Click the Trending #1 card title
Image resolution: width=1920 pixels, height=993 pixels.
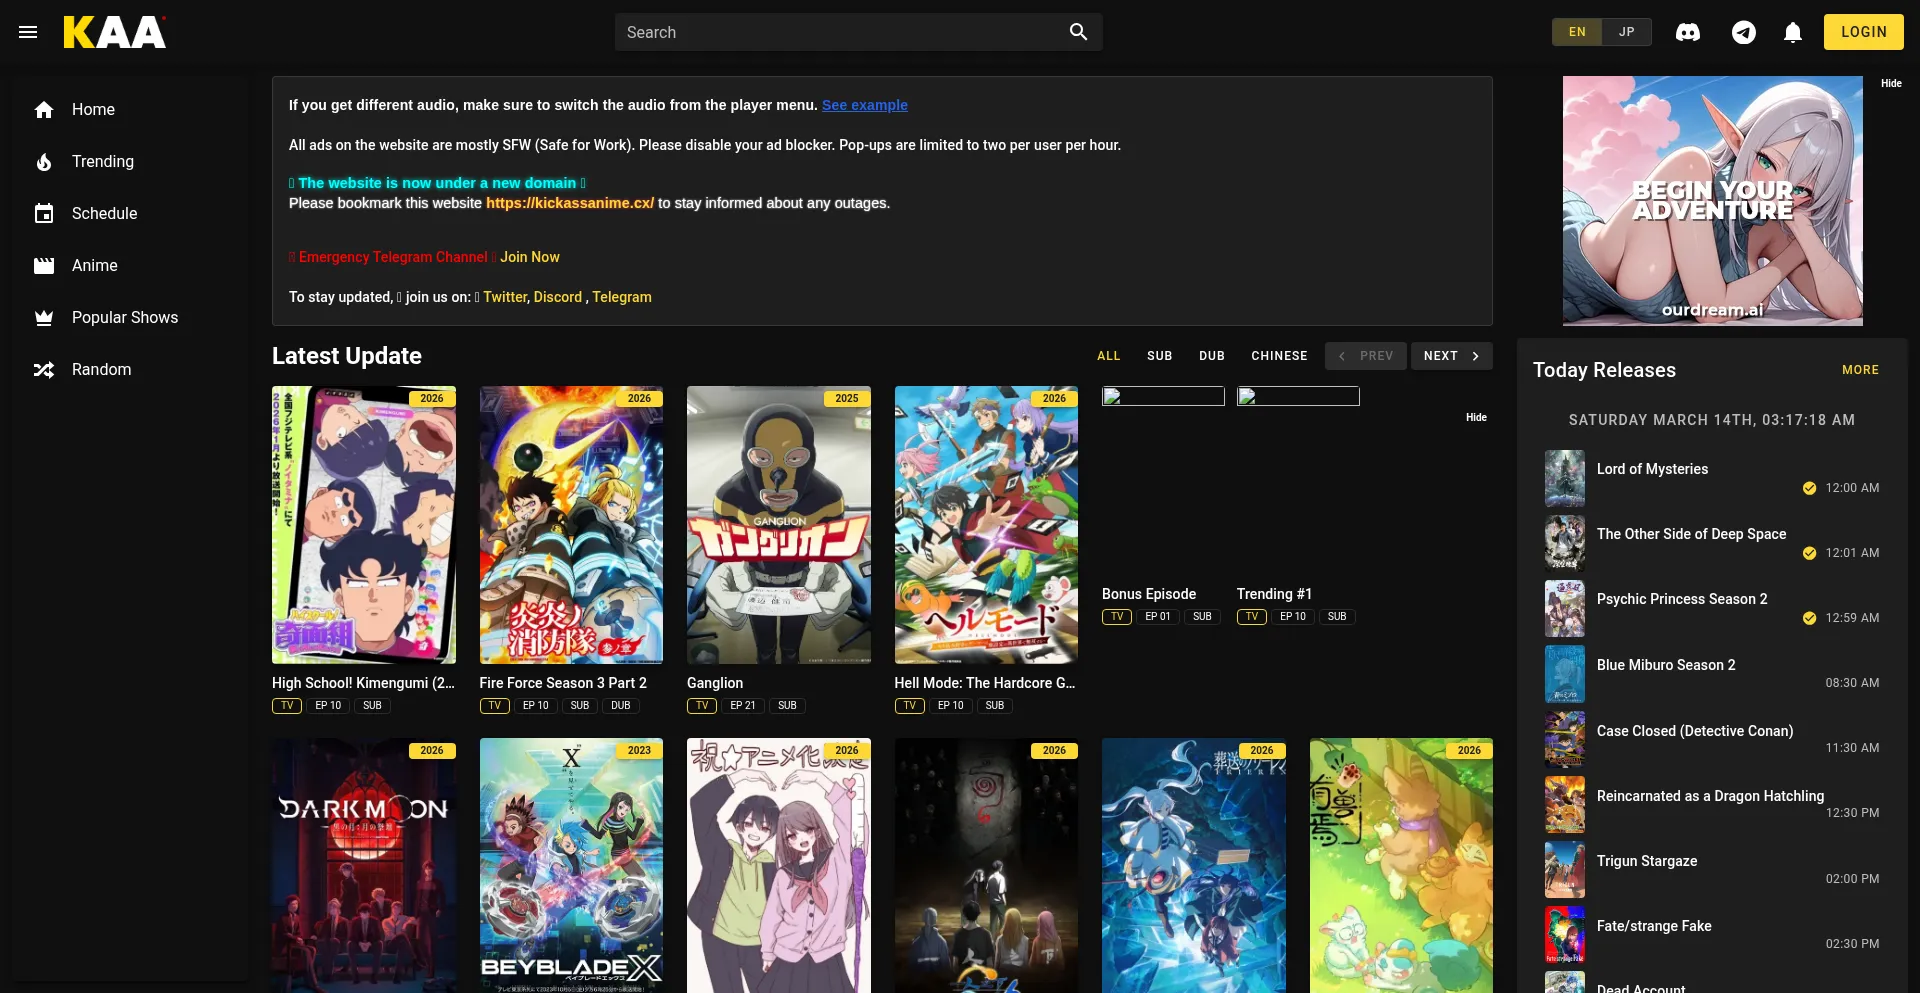[x=1274, y=594]
